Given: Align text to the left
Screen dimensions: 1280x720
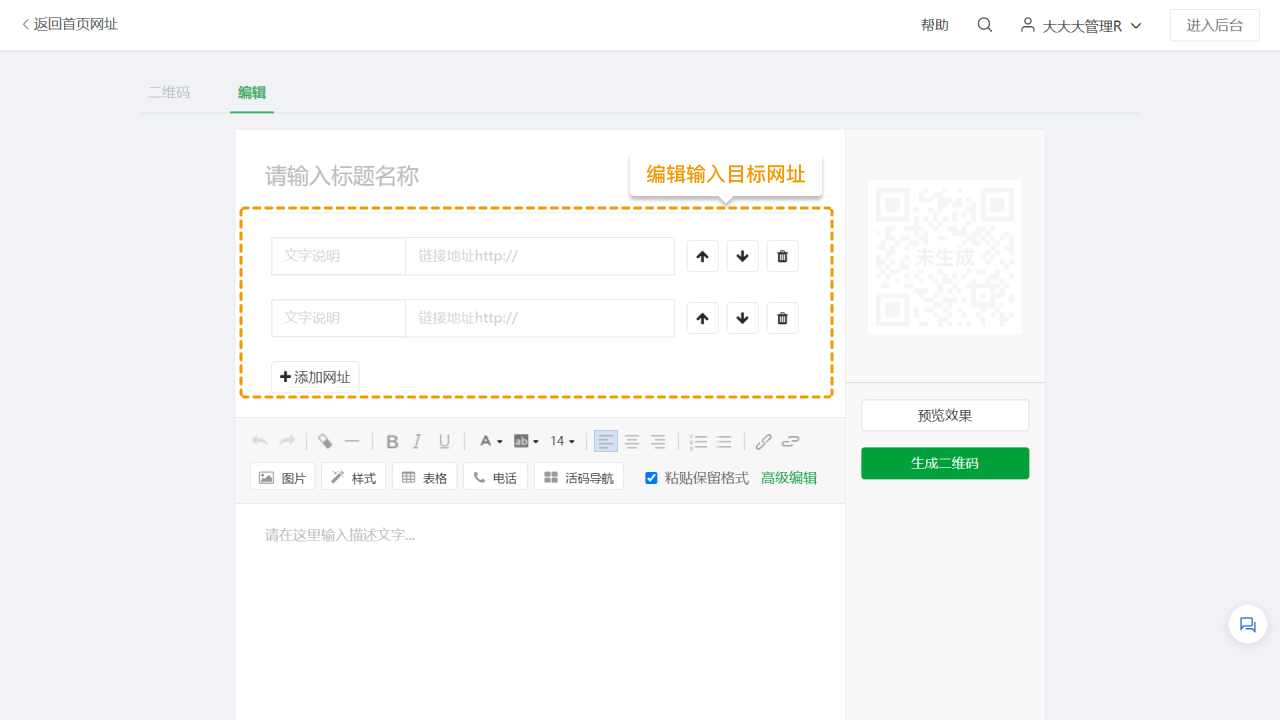Looking at the screenshot, I should click(606, 441).
